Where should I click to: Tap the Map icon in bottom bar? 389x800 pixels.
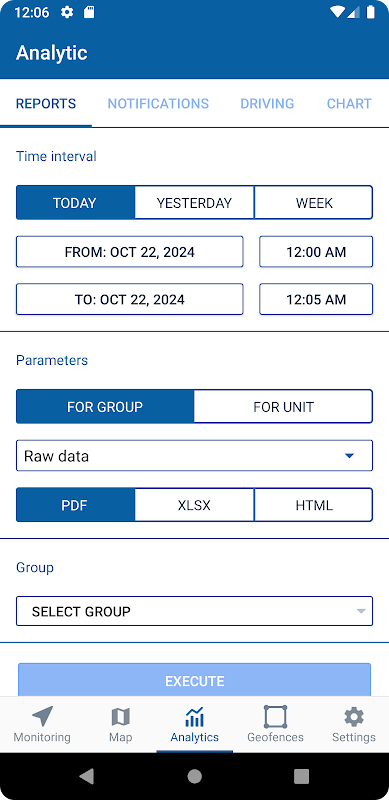(x=120, y=717)
